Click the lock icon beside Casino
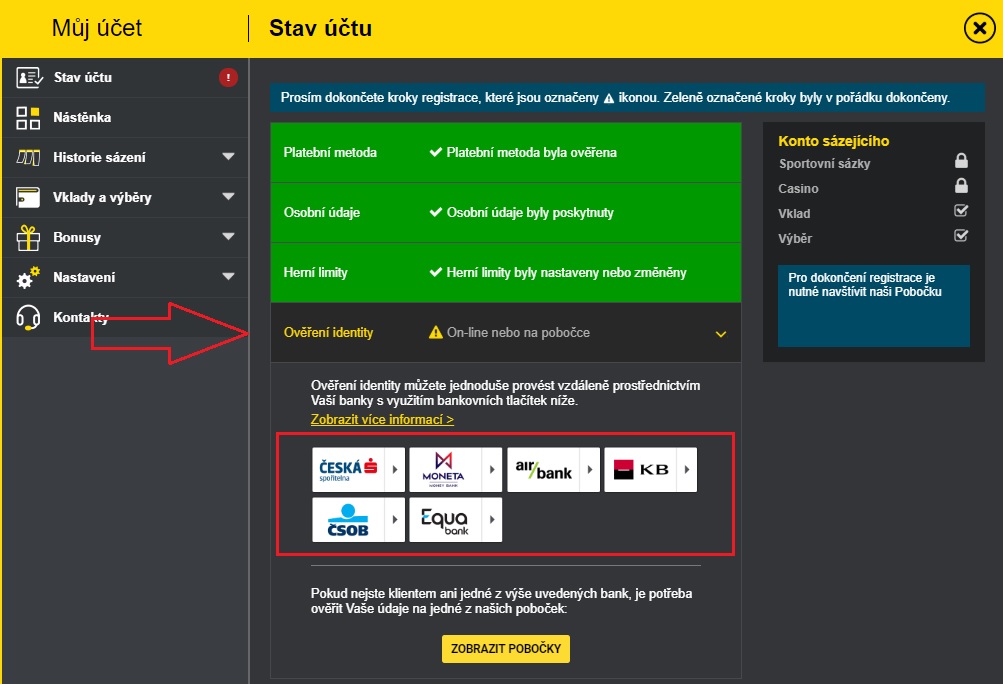 pos(961,186)
